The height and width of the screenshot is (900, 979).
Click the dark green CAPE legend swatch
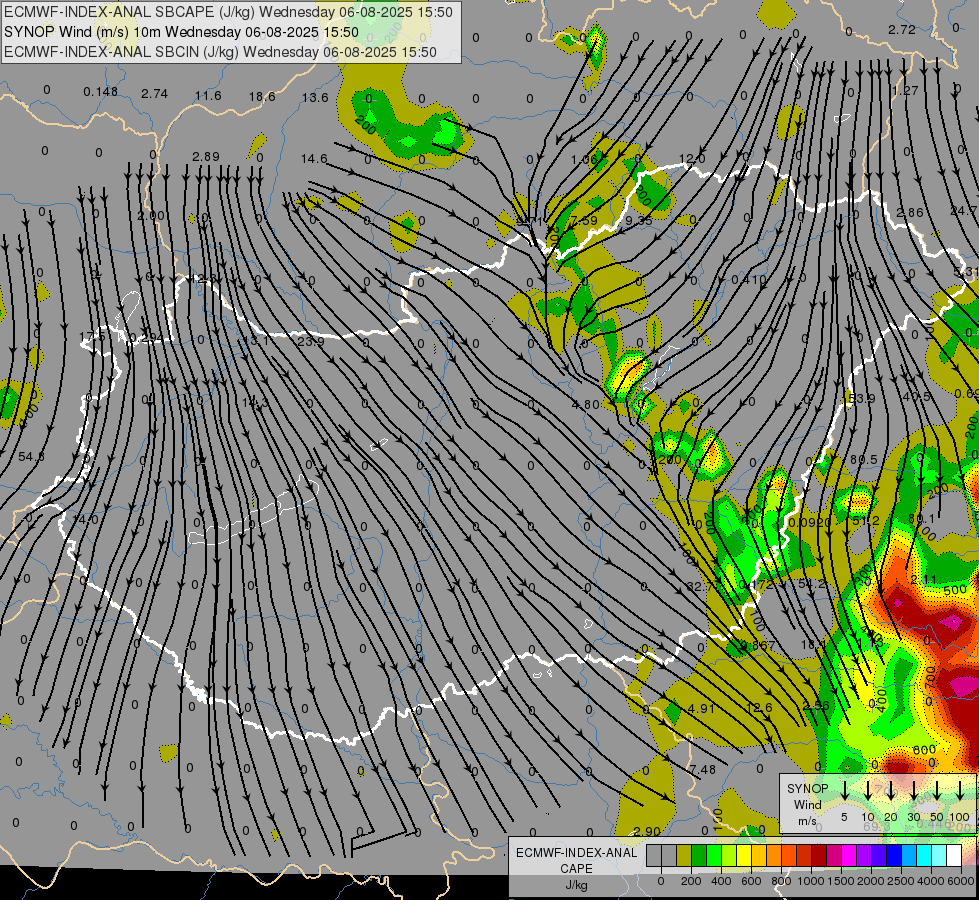(699, 855)
